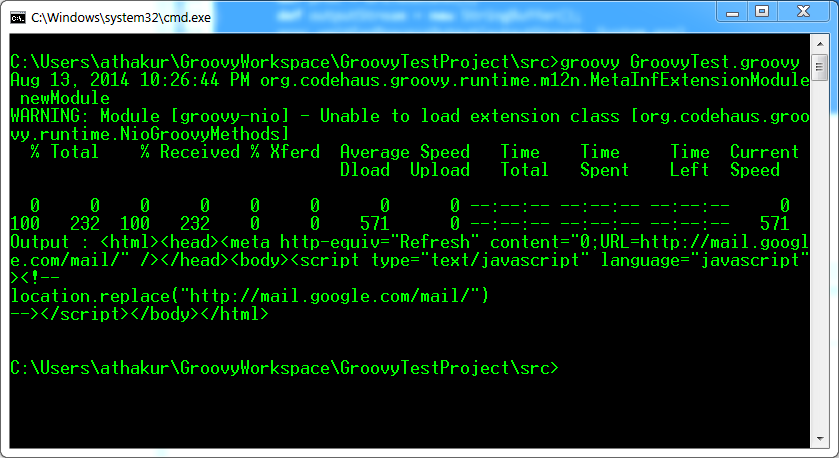Click the 'location.replace' line
The image size is (839, 458).
(x=249, y=296)
